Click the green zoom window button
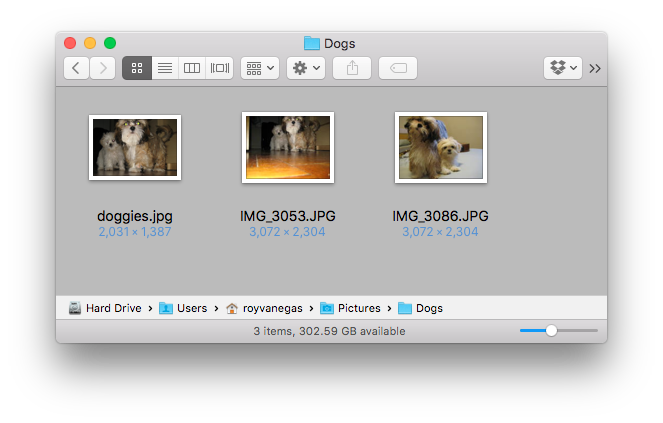This screenshot has width=663, height=423. [110, 43]
